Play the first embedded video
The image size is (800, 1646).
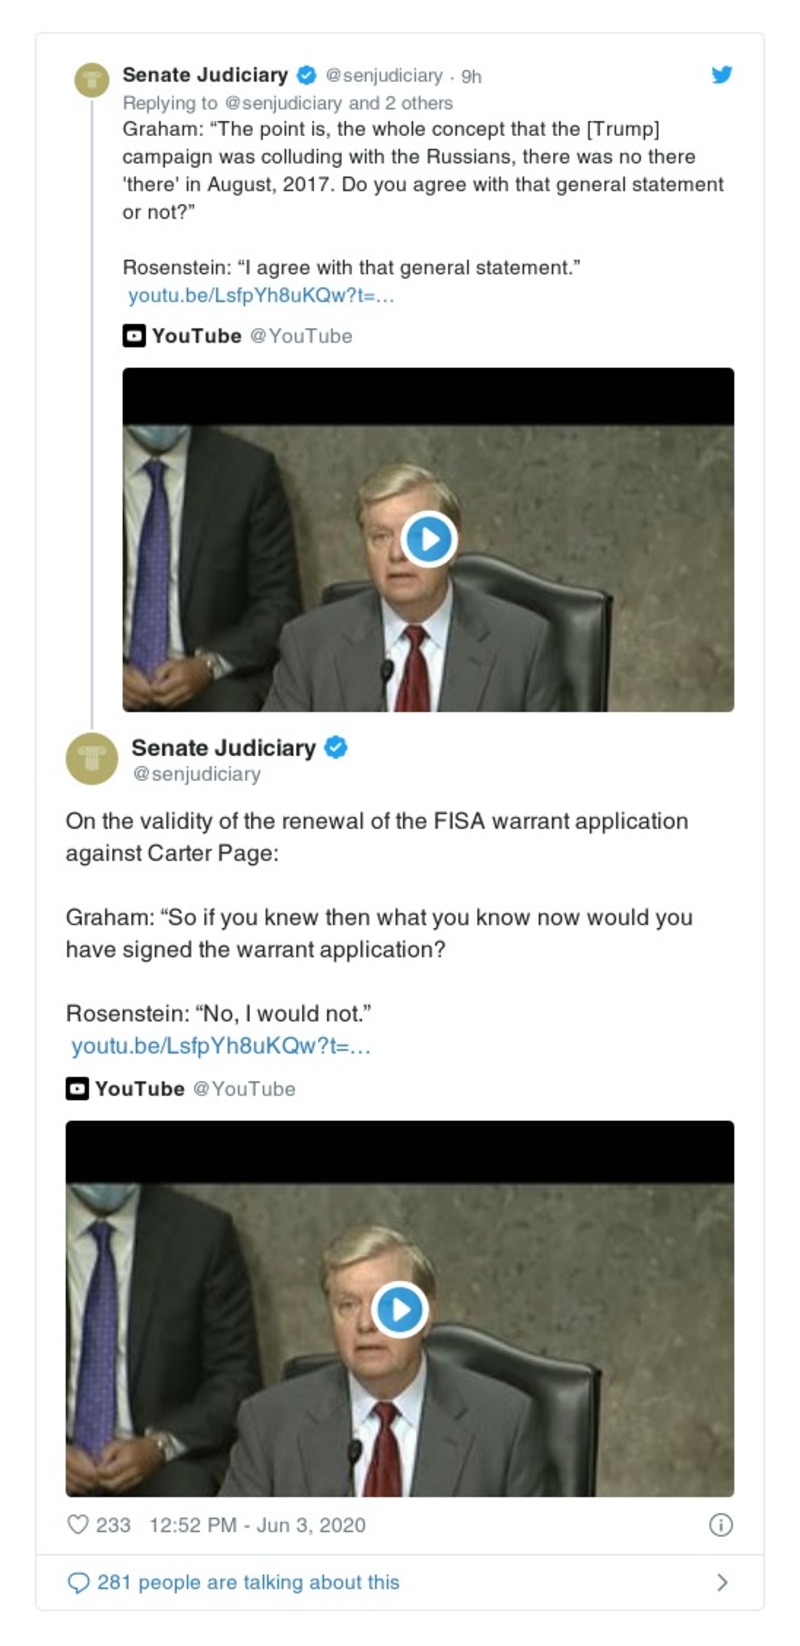pos(428,538)
